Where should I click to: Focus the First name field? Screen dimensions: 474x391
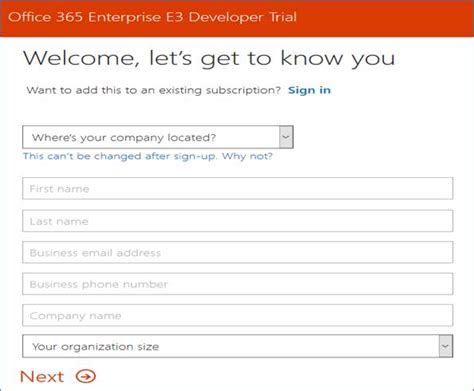[238, 189]
